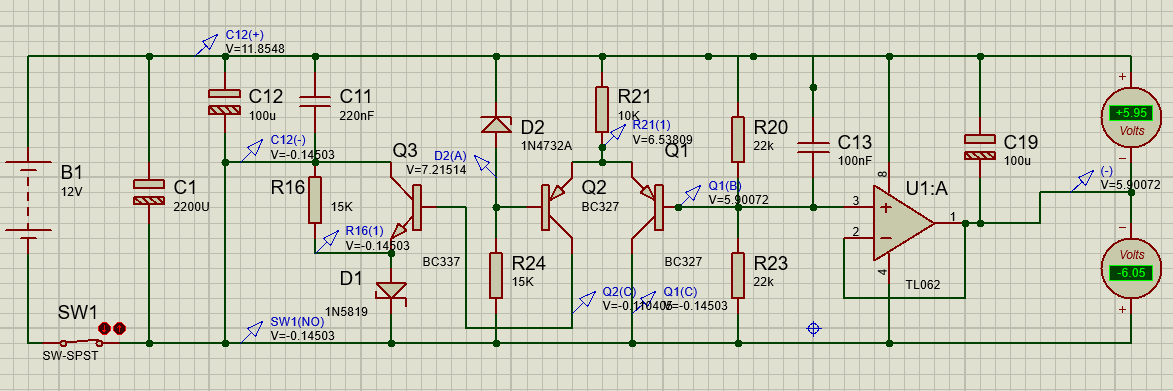Select the C1 2200U capacitor

coord(148,192)
